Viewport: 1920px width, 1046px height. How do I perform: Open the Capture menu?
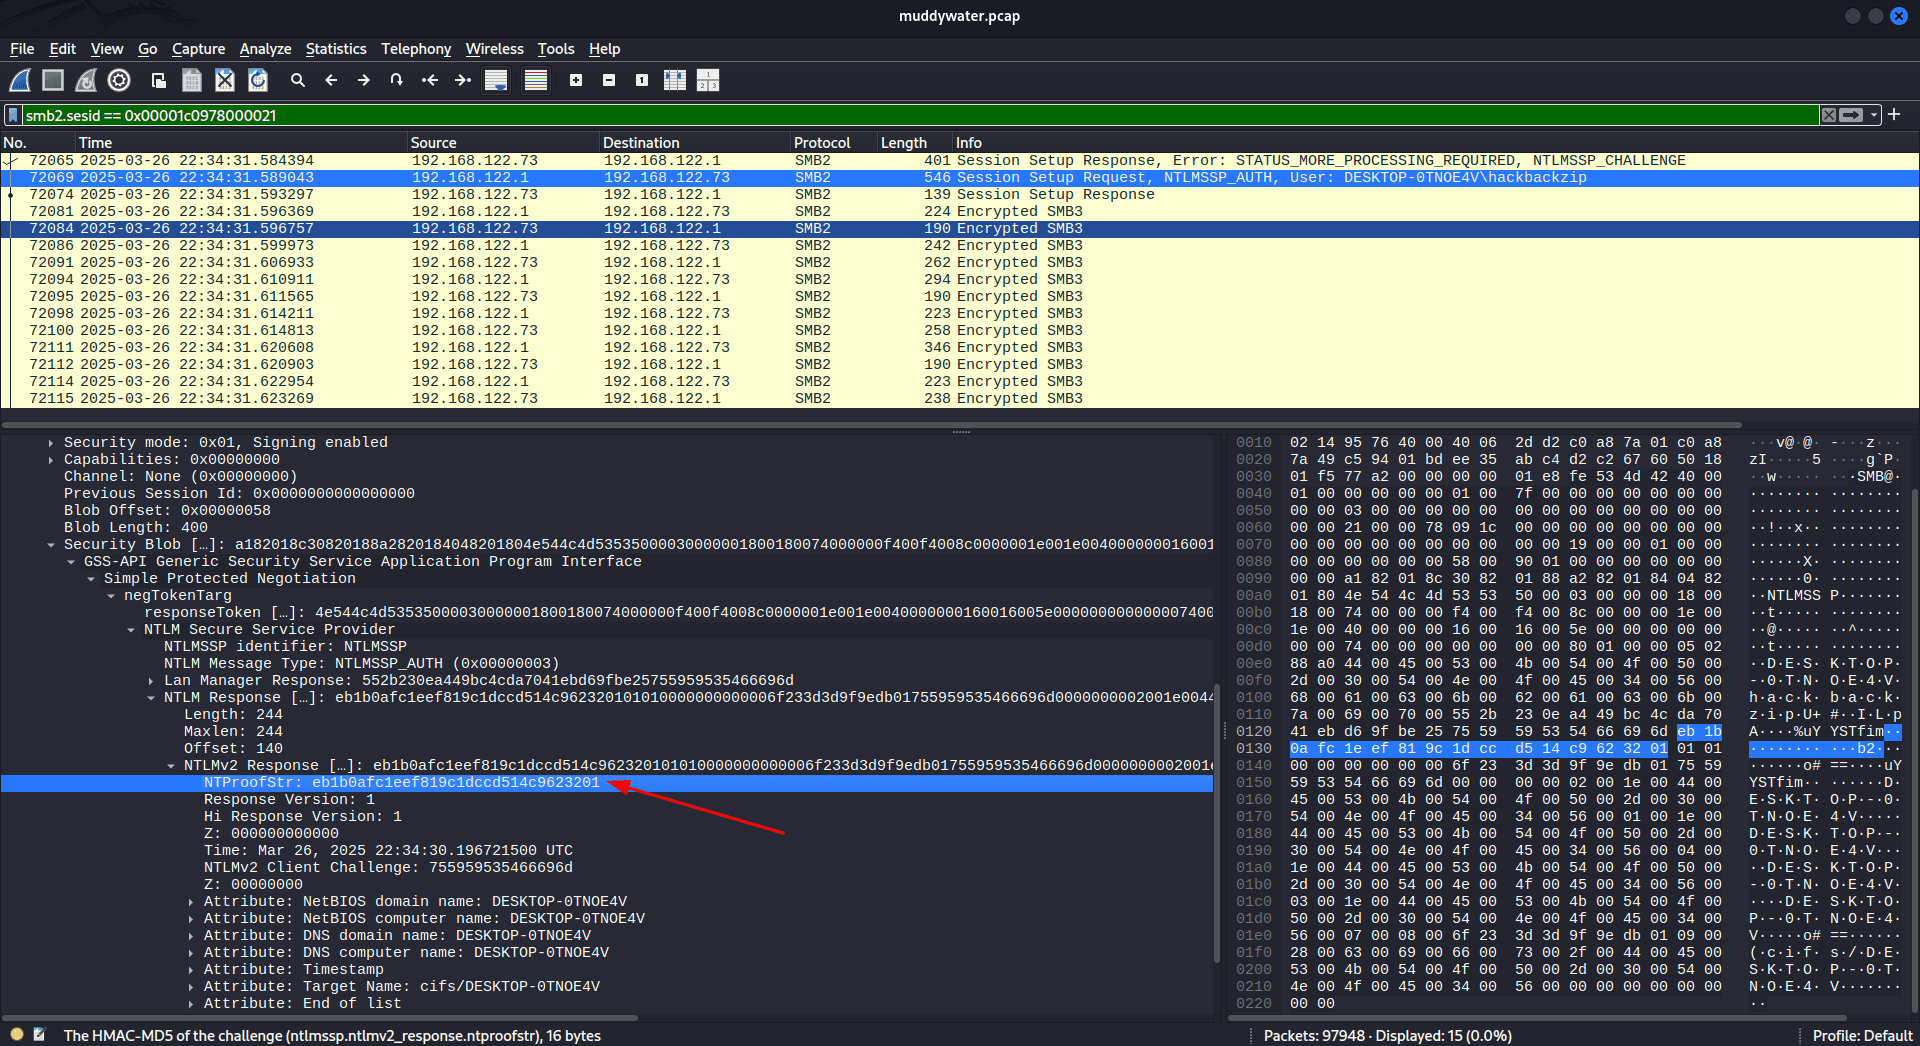click(x=199, y=49)
